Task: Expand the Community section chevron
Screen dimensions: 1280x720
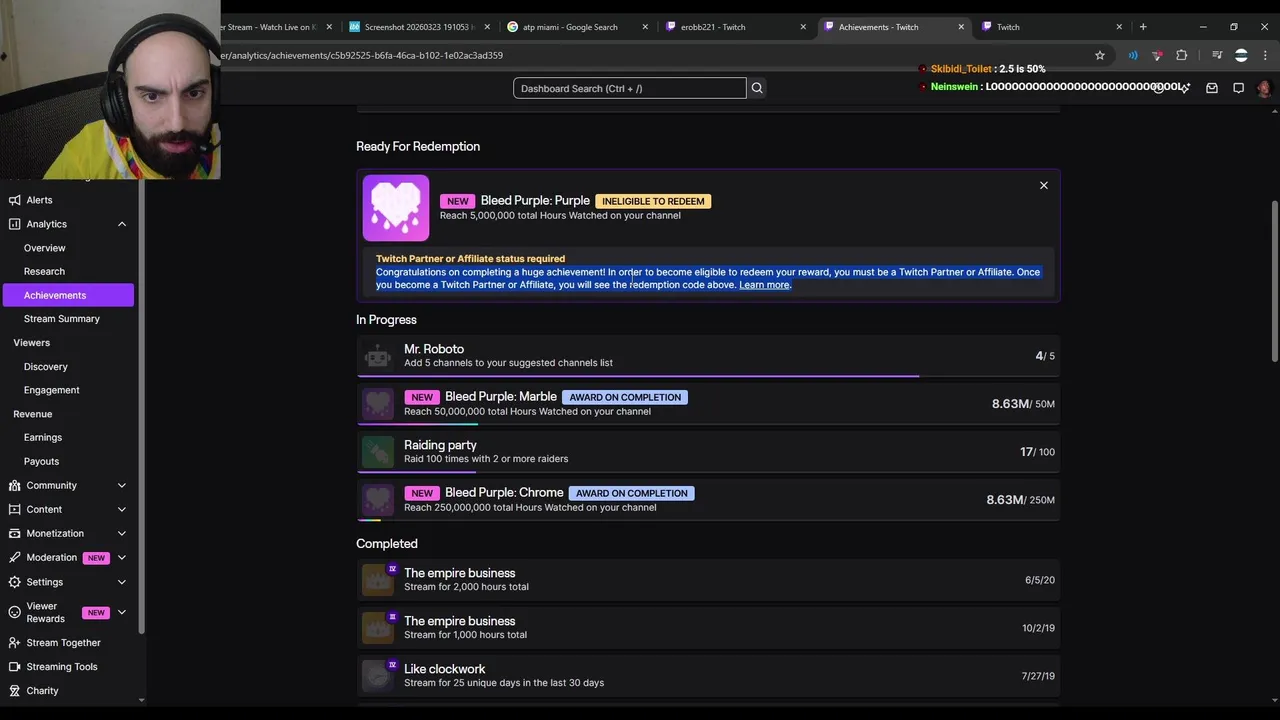Action: click(x=122, y=485)
